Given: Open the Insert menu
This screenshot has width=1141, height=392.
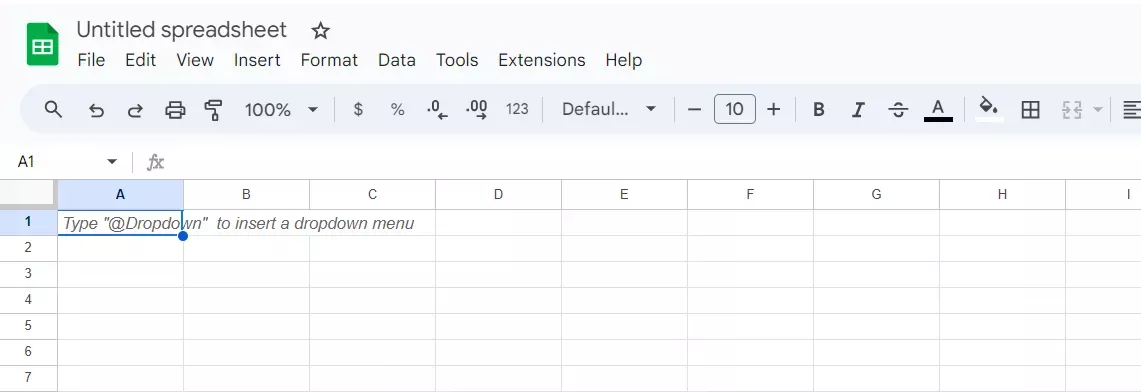Looking at the screenshot, I should point(257,60).
